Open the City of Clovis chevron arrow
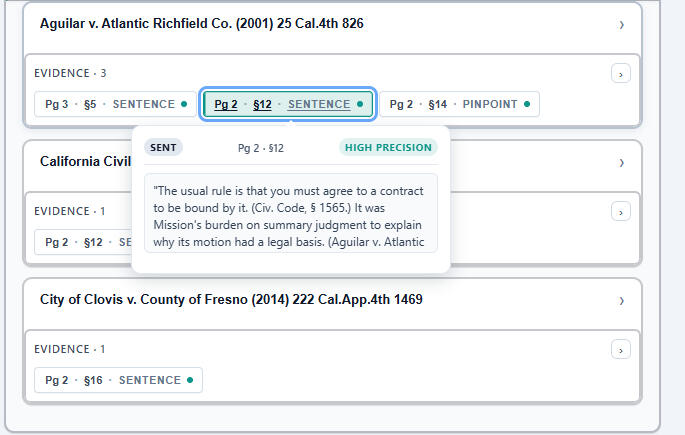Image resolution: width=685 pixels, height=435 pixels. coord(621,300)
